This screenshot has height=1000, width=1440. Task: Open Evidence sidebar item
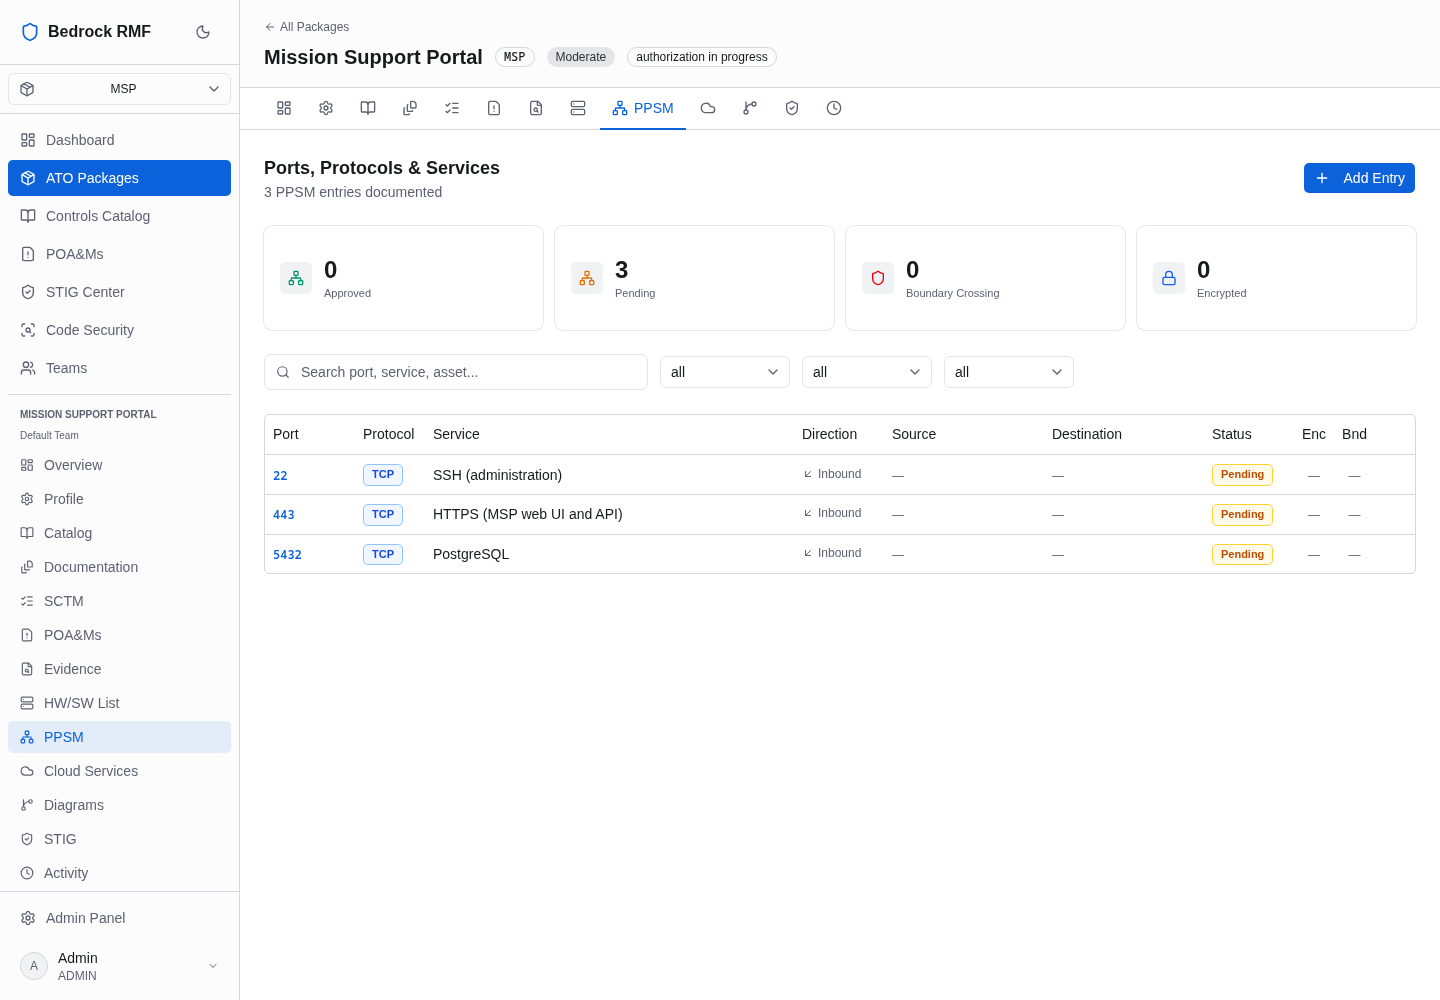point(120,669)
